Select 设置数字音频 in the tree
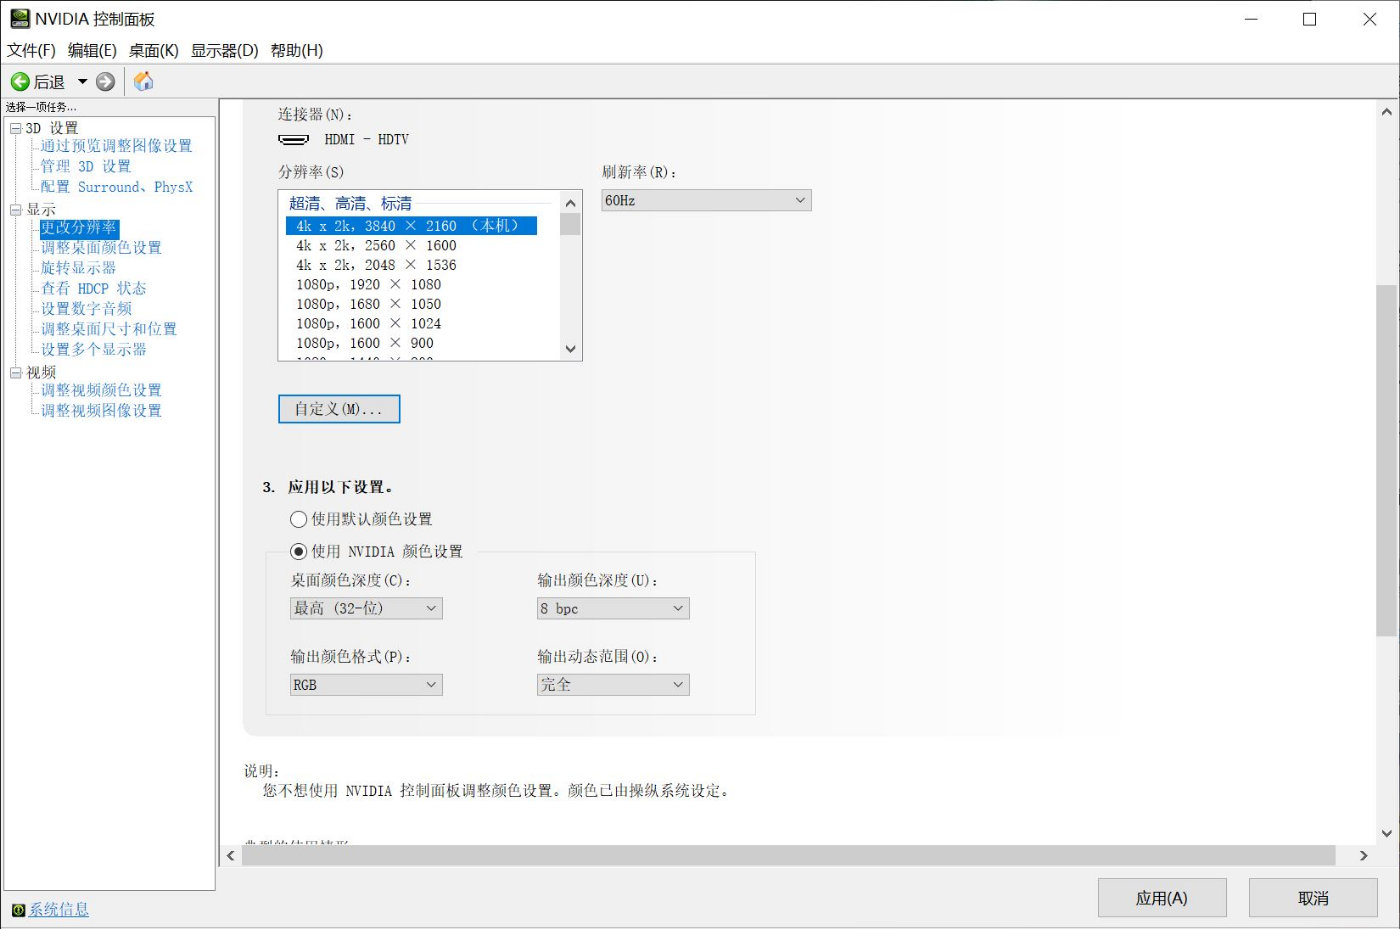The height and width of the screenshot is (929, 1400). click(86, 309)
